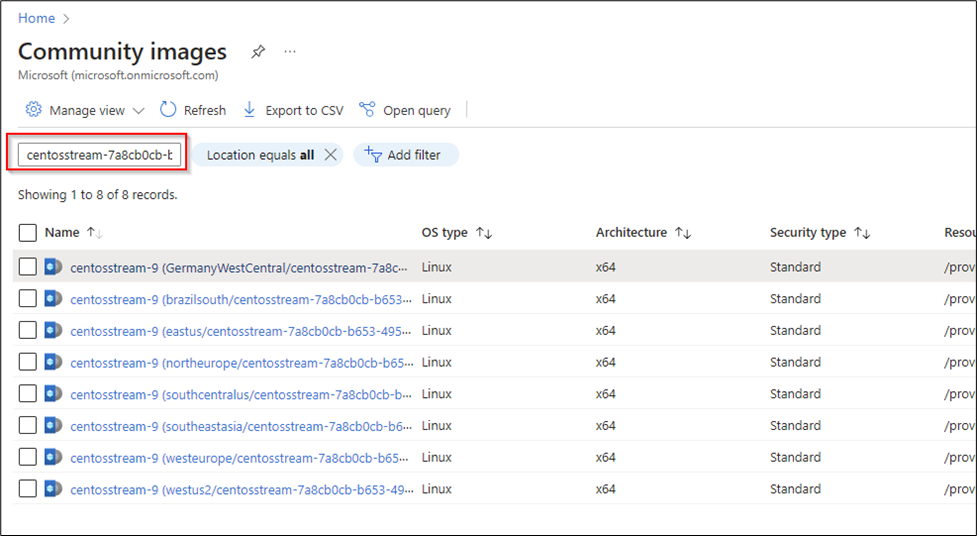Check the southeastasia image row
Viewport: 977px width, 536px height.
tap(27, 426)
